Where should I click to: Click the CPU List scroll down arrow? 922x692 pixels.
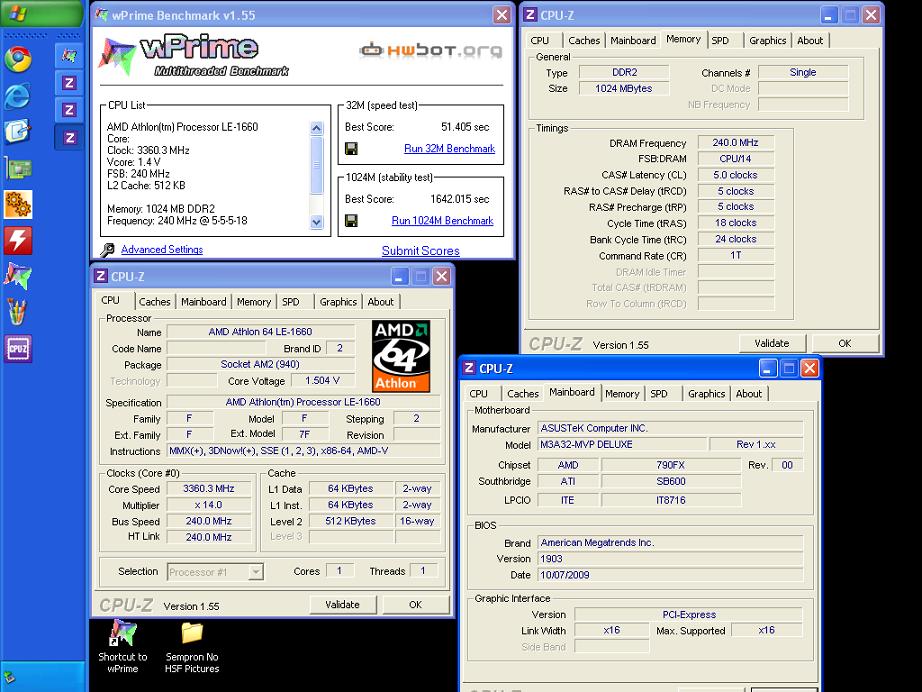point(316,222)
